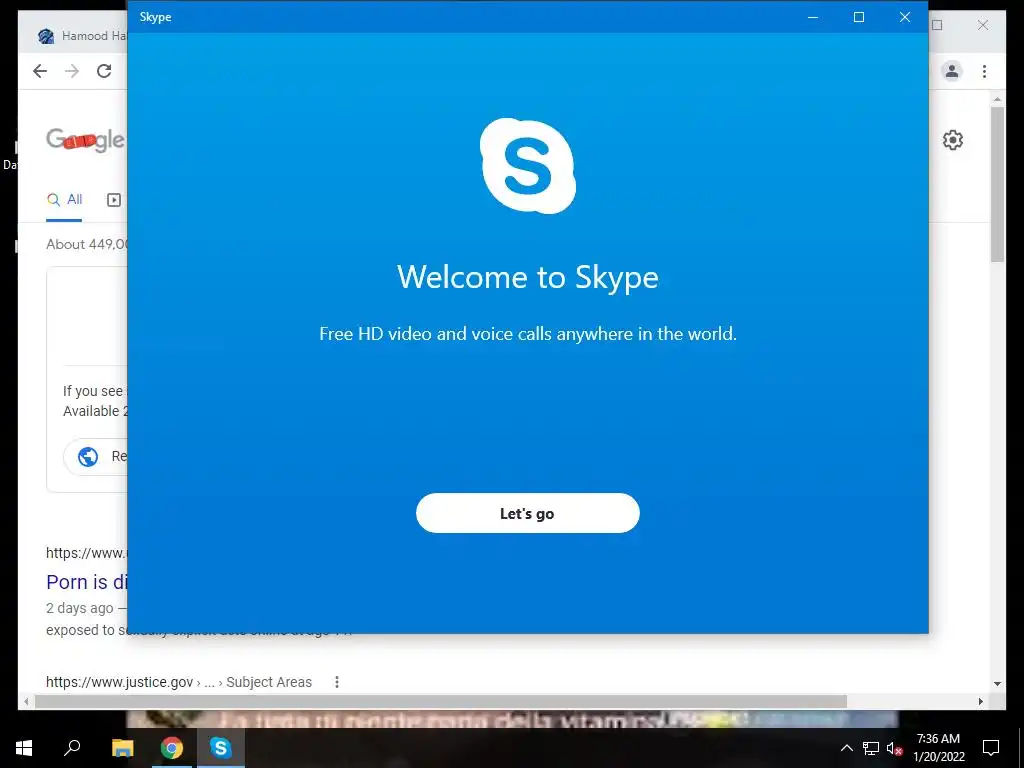The width and height of the screenshot is (1024, 768).
Task: Open the Chrome profile avatar
Action: (952, 71)
